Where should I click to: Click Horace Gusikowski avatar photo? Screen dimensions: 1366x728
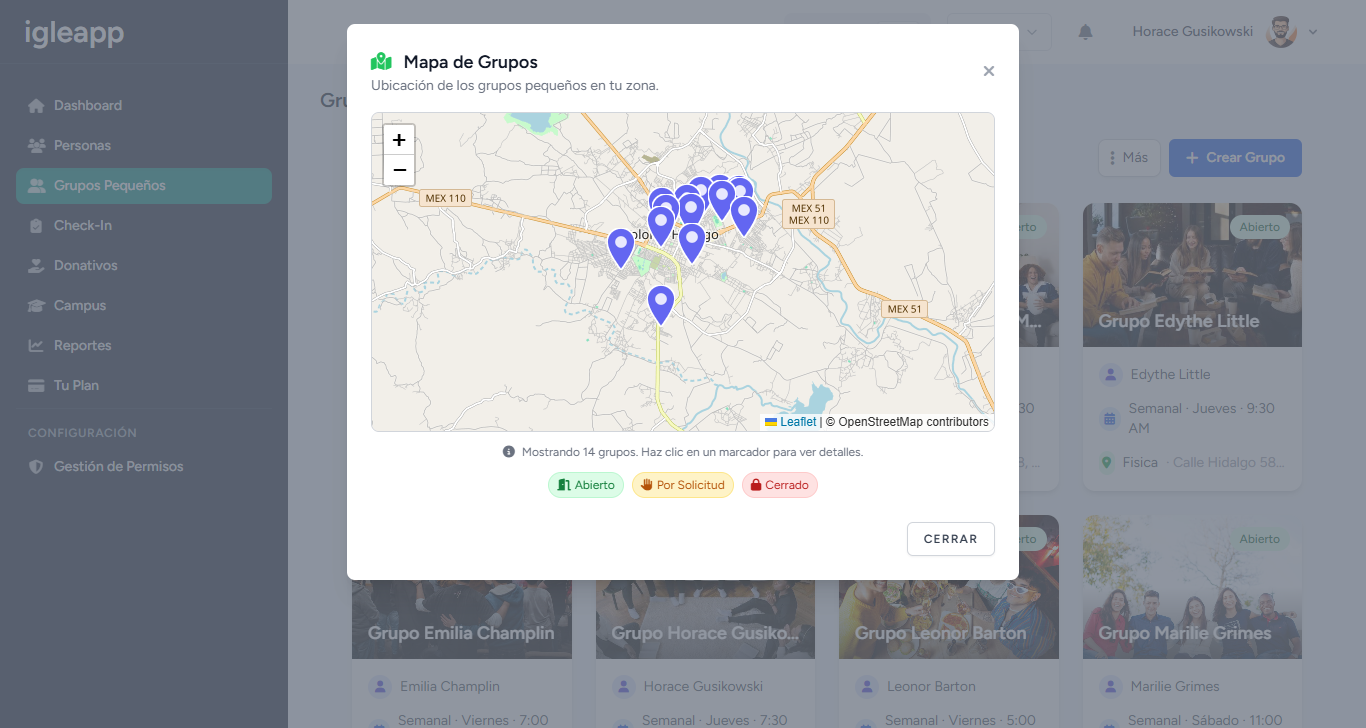[x=1281, y=32]
